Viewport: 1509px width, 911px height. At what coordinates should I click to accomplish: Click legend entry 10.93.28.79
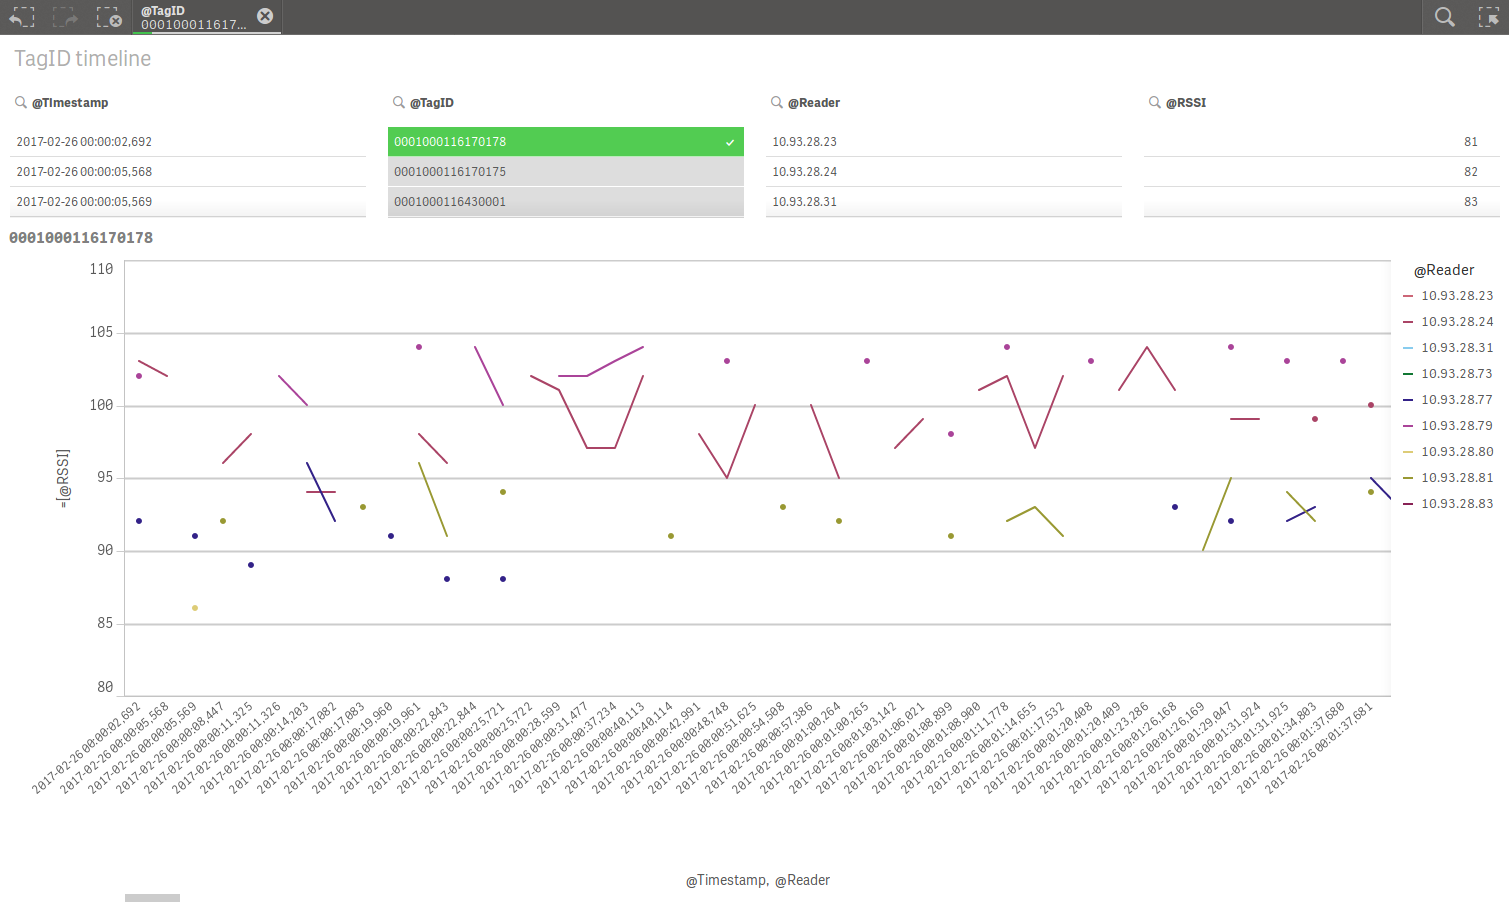click(x=1448, y=426)
